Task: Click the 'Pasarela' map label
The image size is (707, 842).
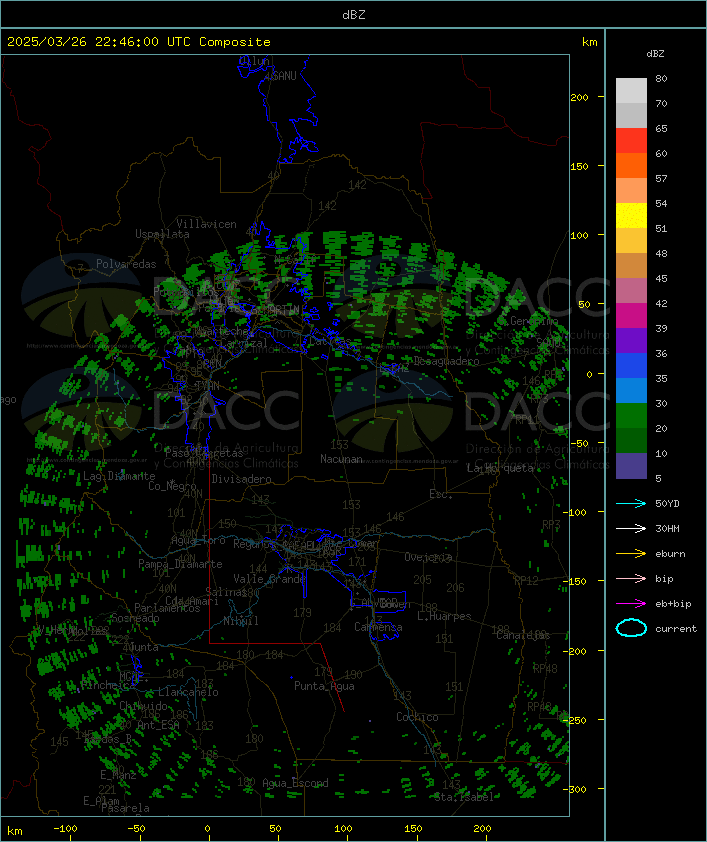Action: 125,808
